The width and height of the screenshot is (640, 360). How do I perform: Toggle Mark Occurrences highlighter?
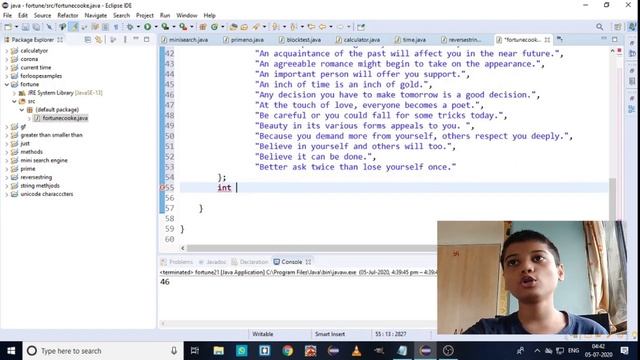tap(73, 27)
